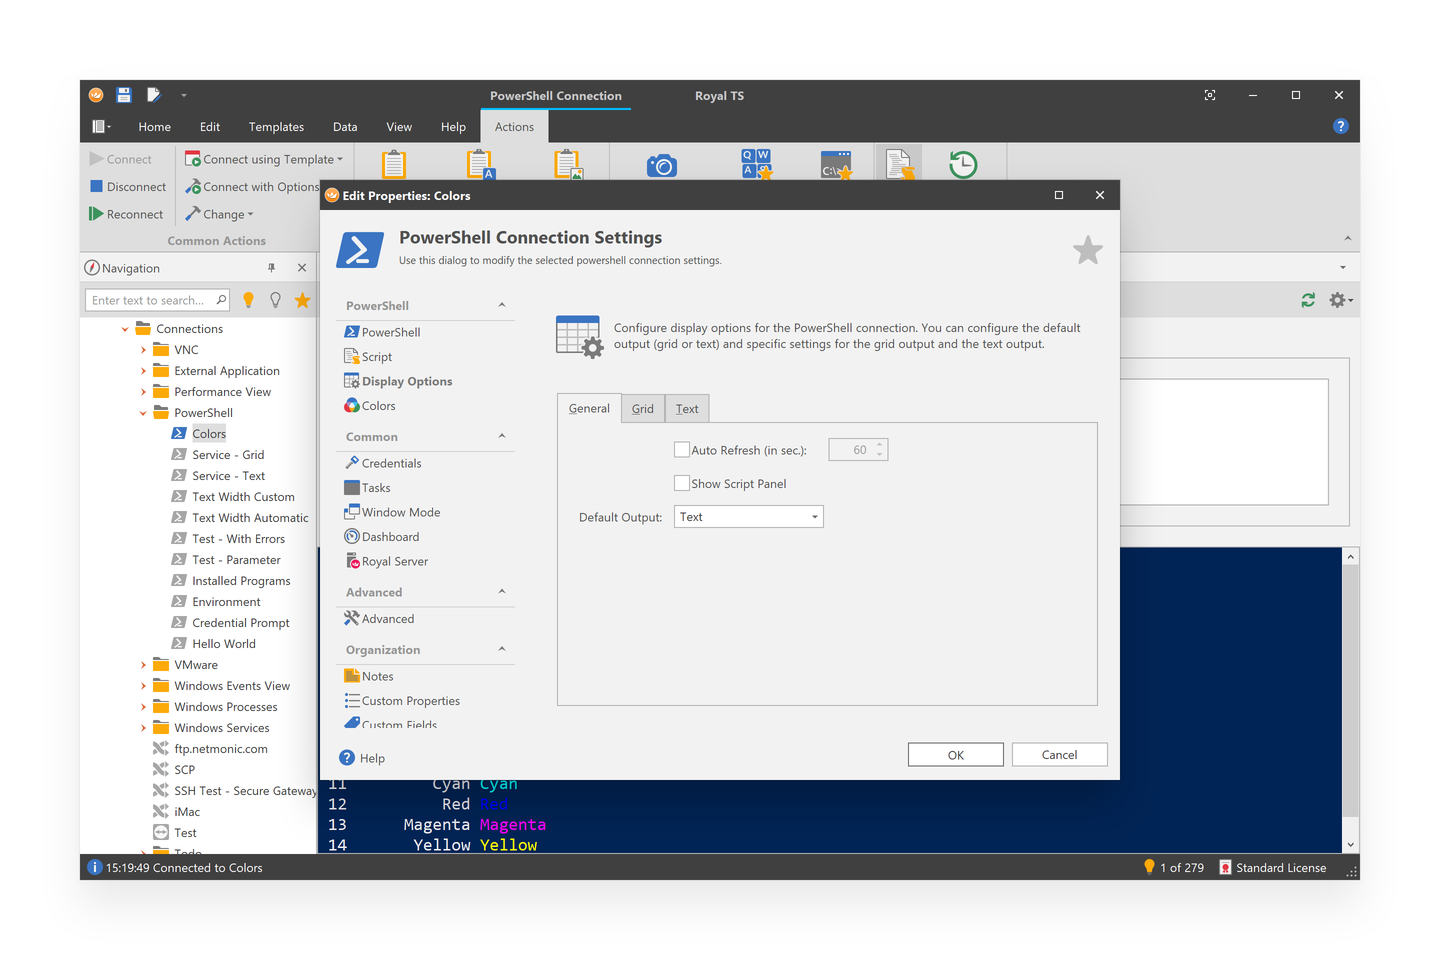
Task: Click the favorite star in the dialog header
Action: click(1087, 251)
